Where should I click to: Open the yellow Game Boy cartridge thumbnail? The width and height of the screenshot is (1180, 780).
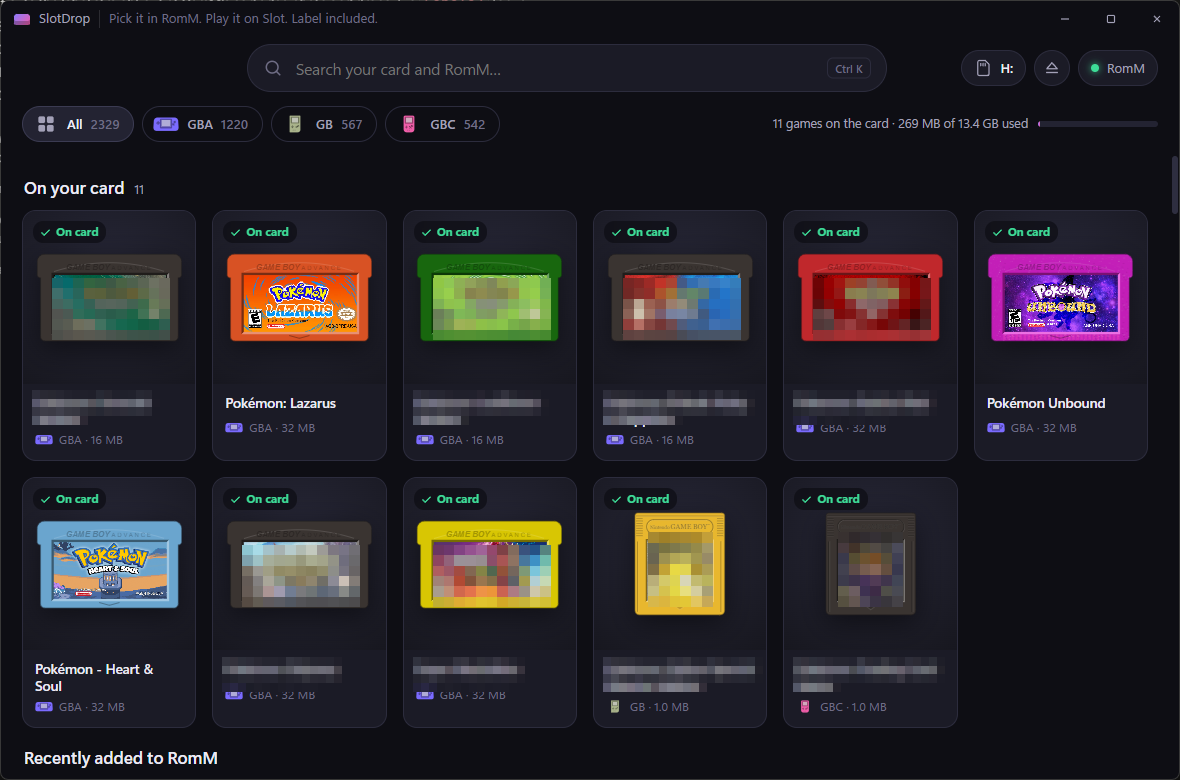pos(680,565)
